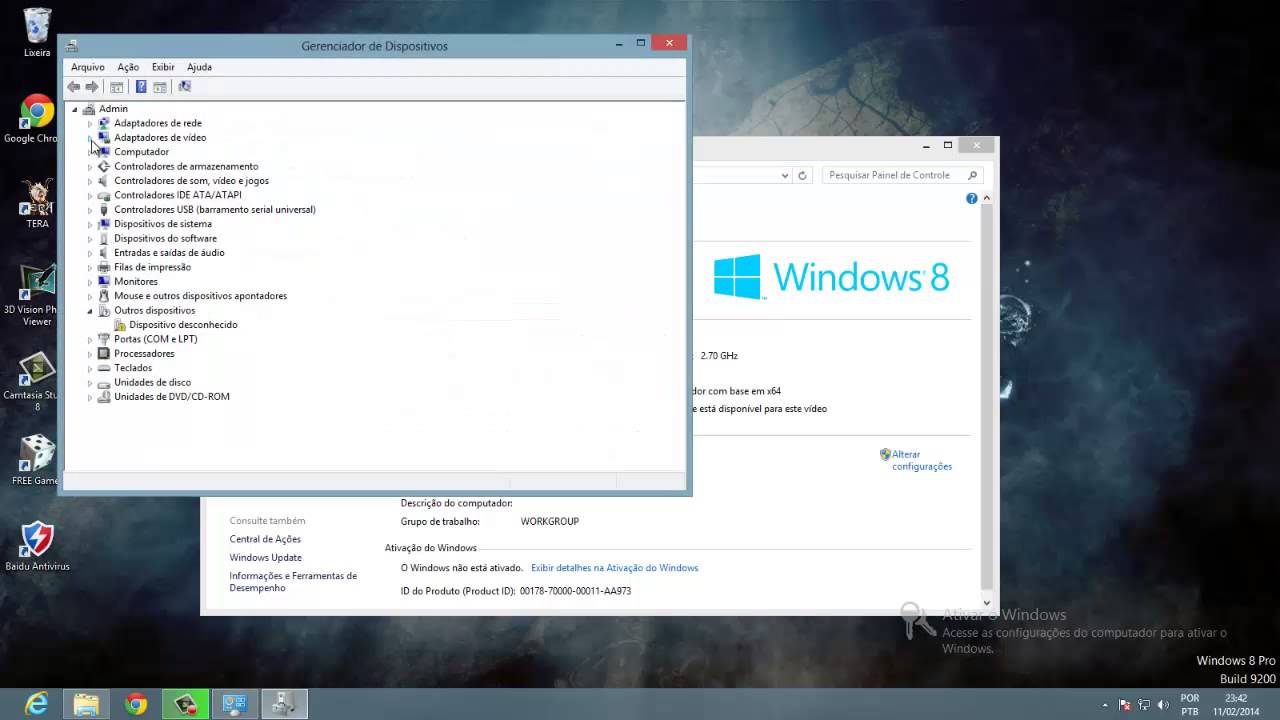Viewport: 1280px width, 720px height.
Task: Select Mouse e outros dispositivos apontadores text
Action: (200, 296)
